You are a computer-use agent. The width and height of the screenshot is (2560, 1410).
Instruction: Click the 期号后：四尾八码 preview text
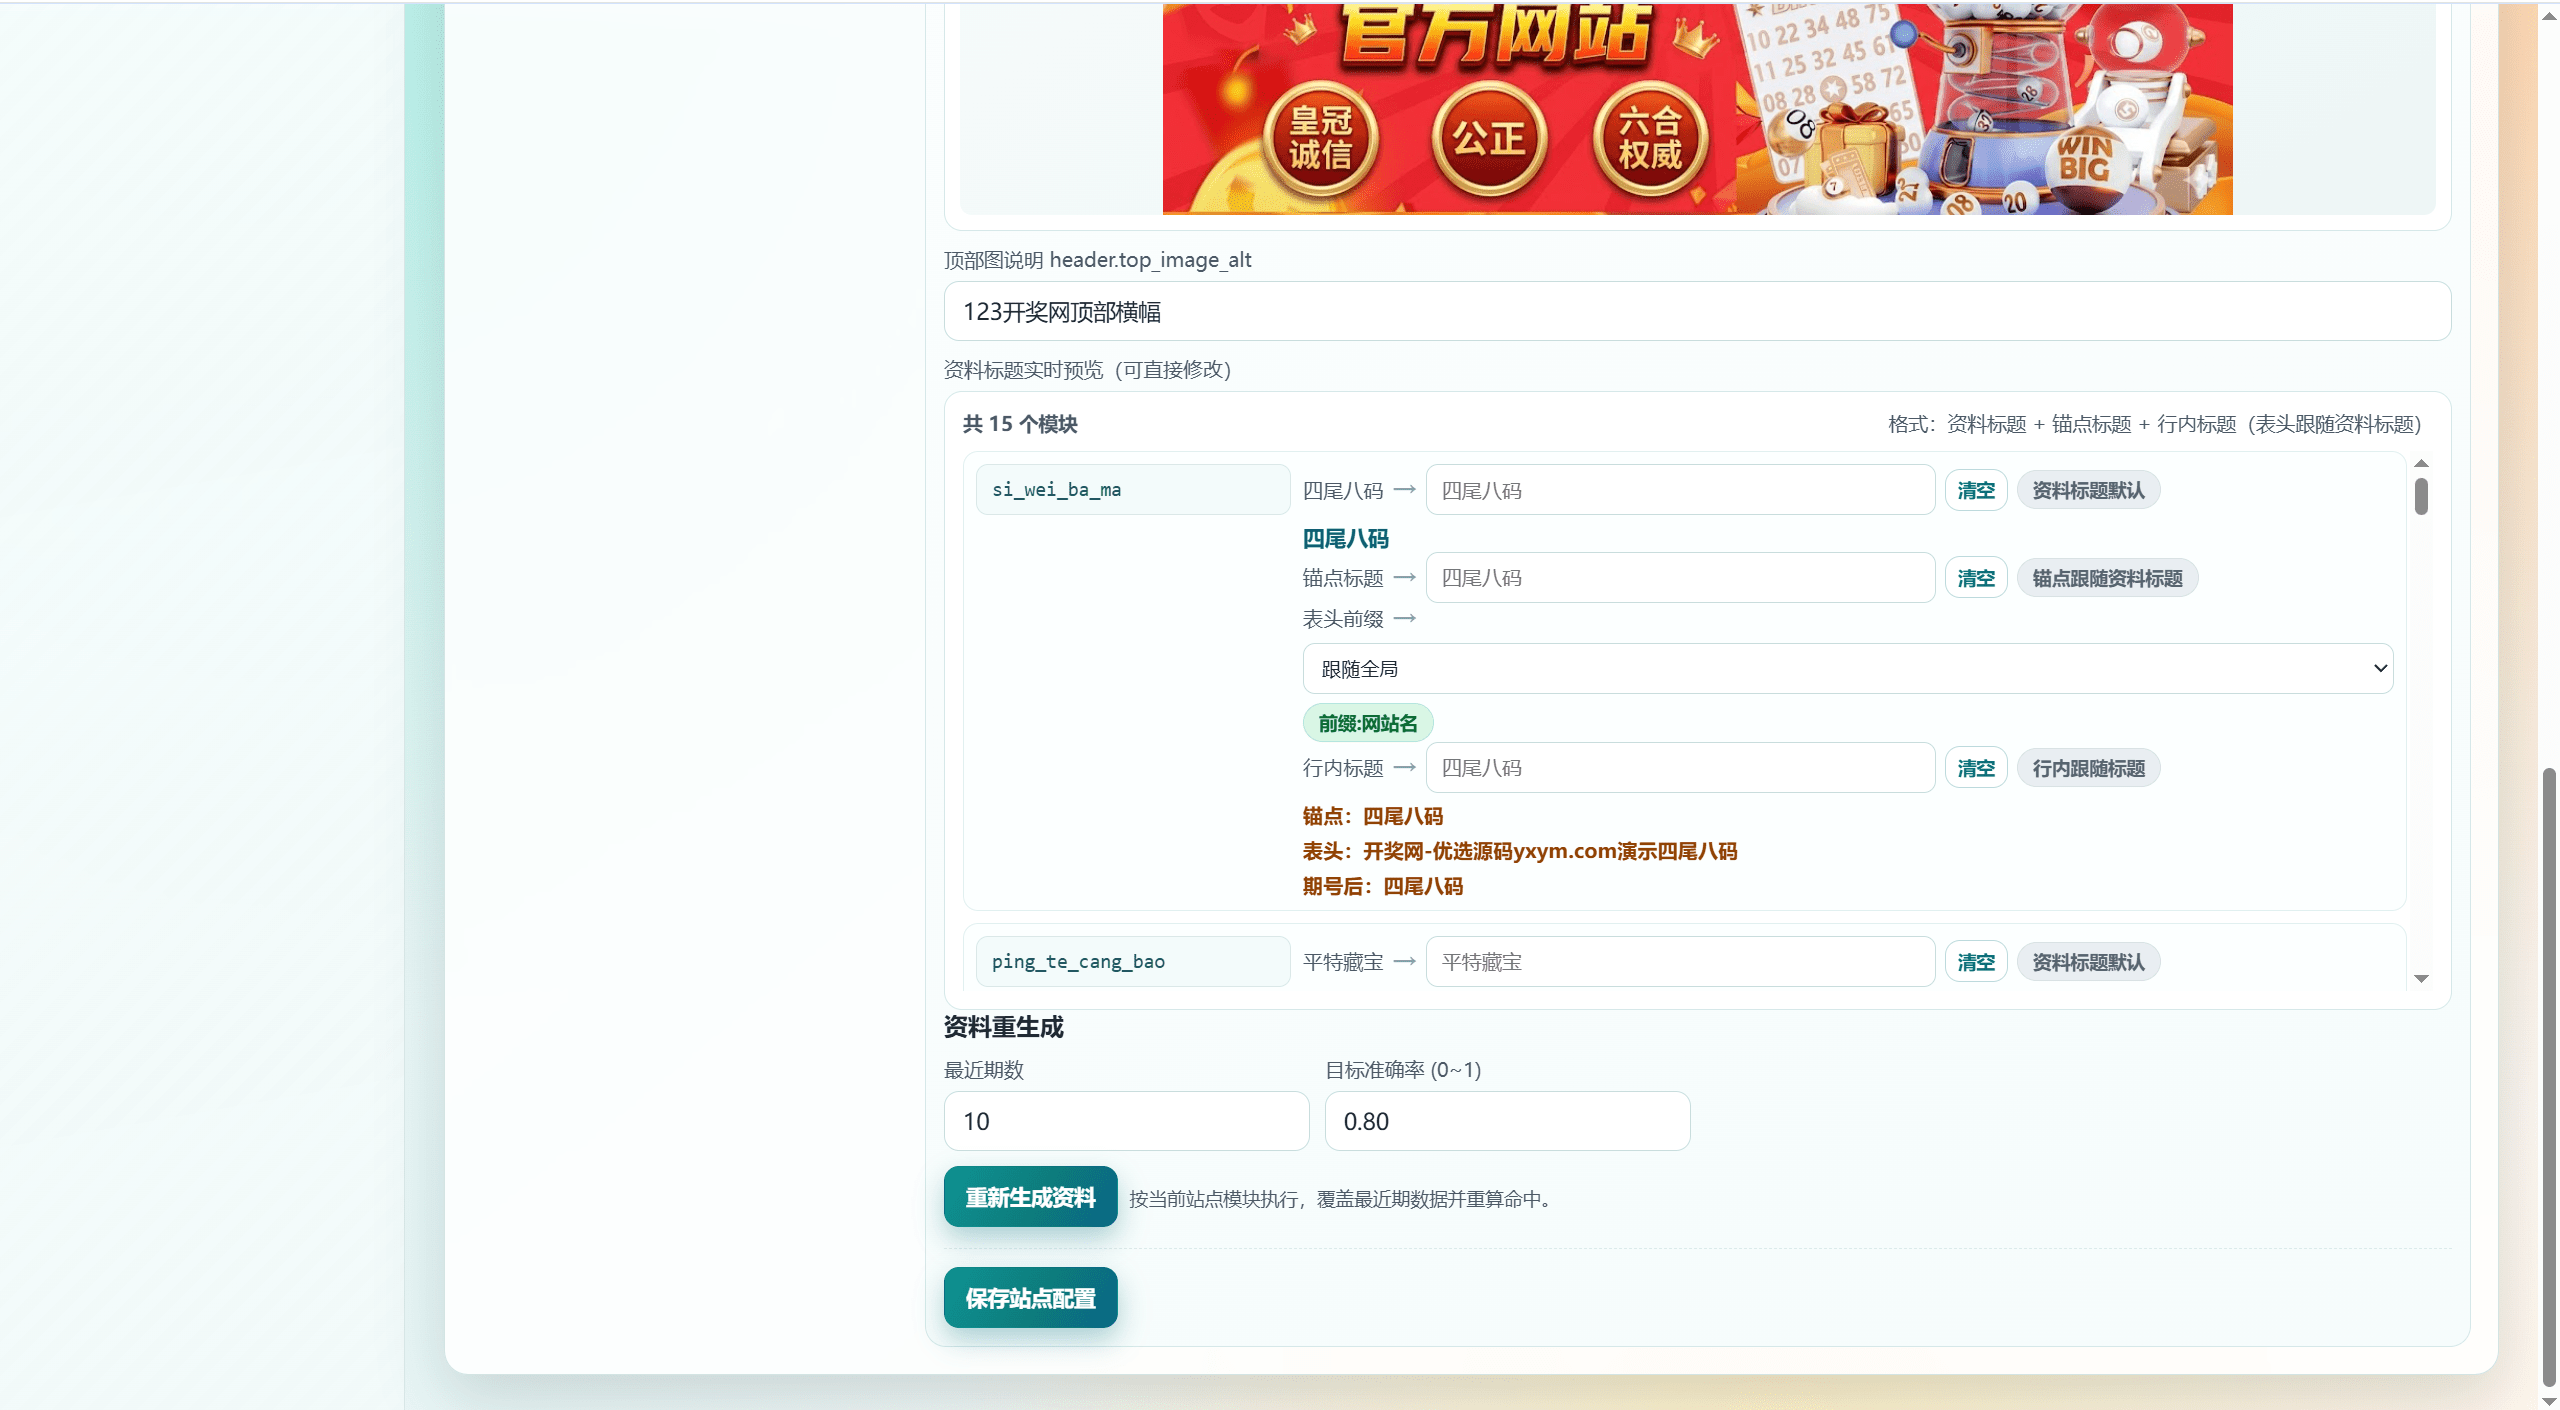pyautogui.click(x=1382, y=886)
